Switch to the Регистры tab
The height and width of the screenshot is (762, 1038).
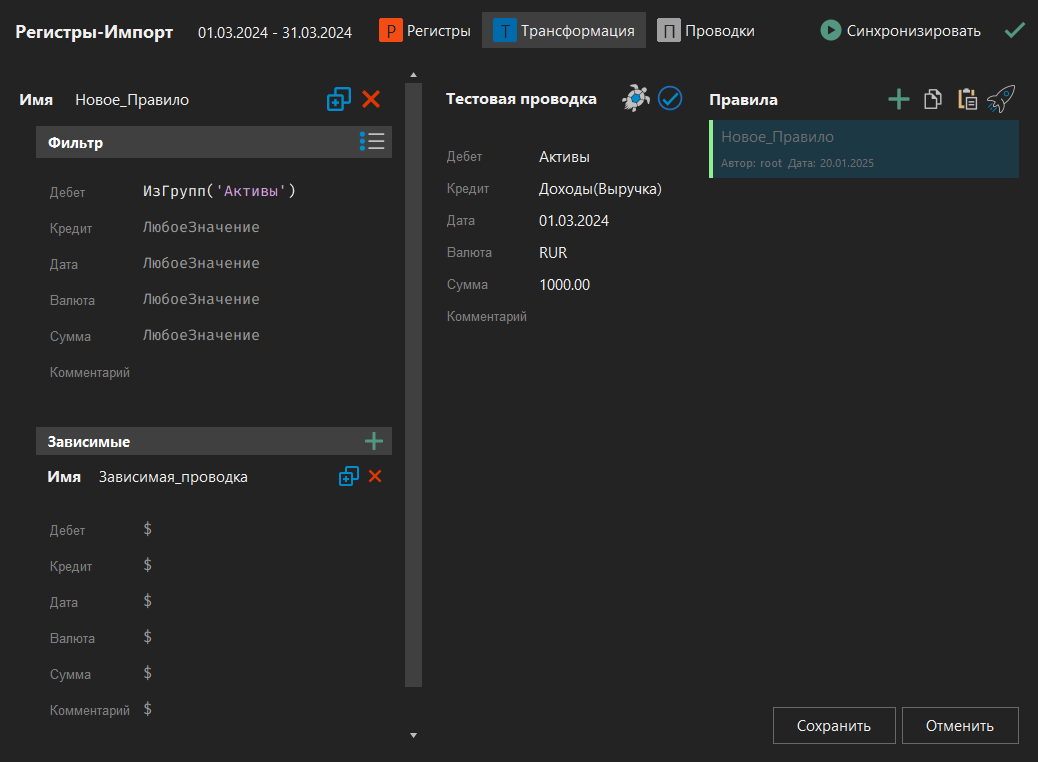[x=425, y=31]
